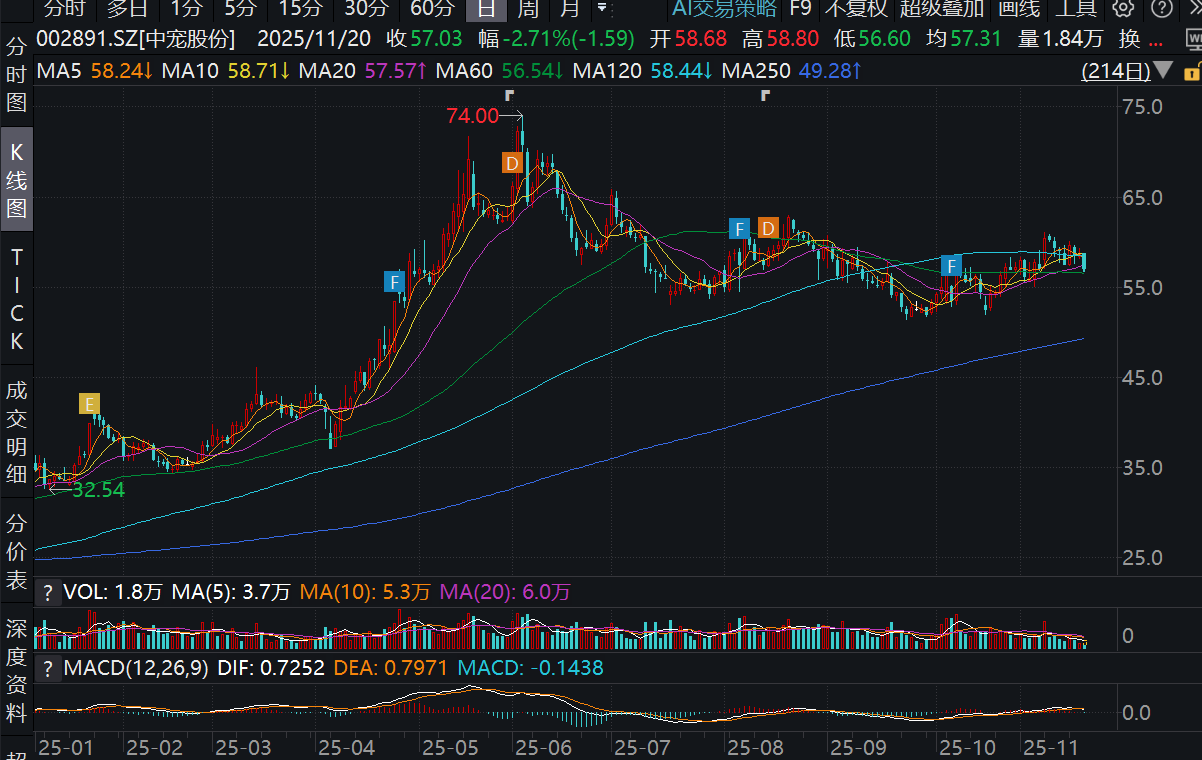Click the F9 button
Viewport: 1202px width, 760px height.
[x=799, y=10]
